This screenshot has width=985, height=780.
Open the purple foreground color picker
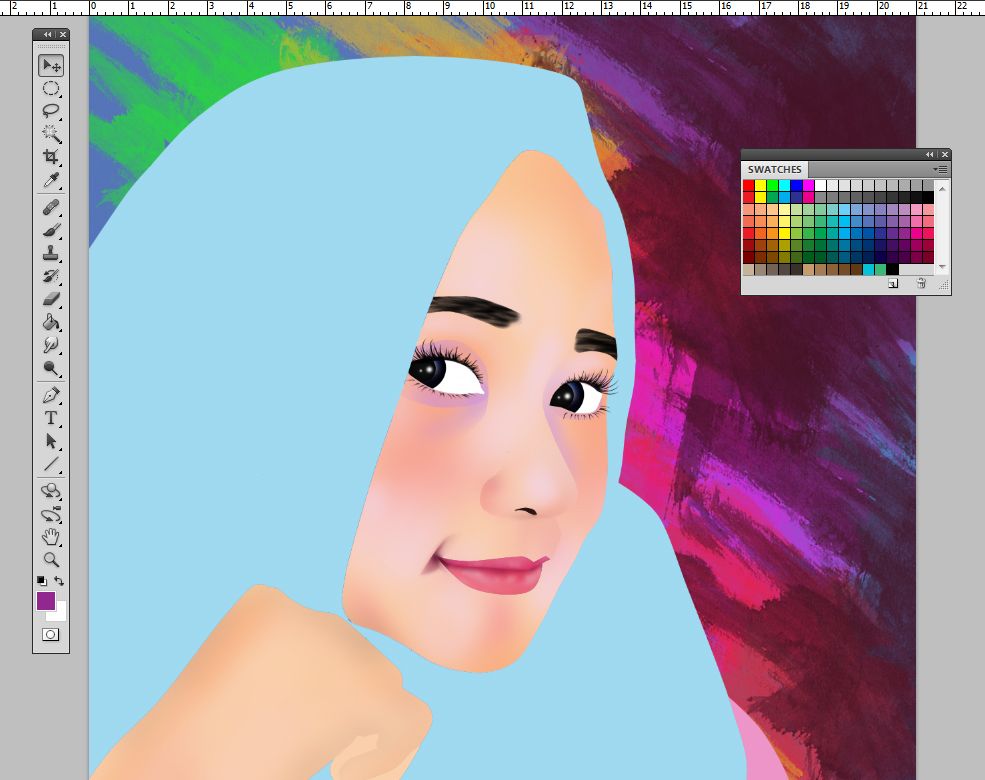[x=45, y=601]
